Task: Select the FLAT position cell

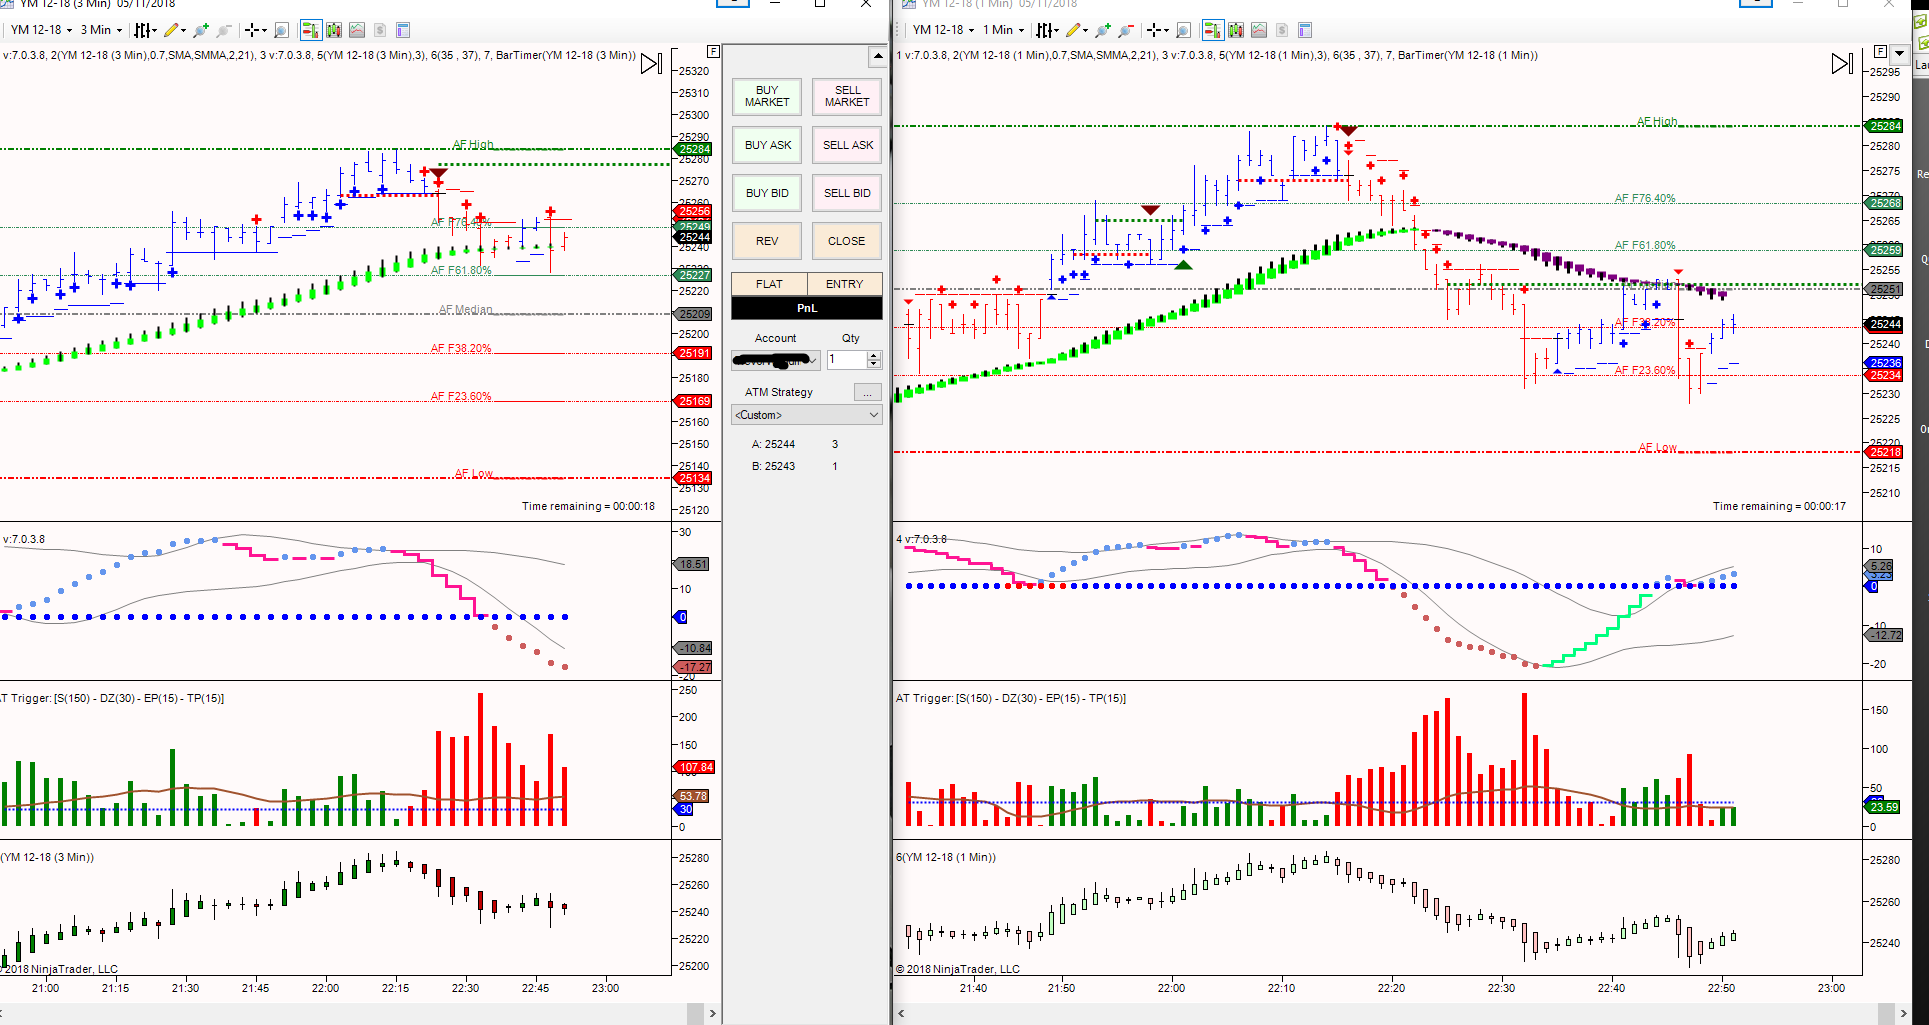Action: click(x=769, y=284)
